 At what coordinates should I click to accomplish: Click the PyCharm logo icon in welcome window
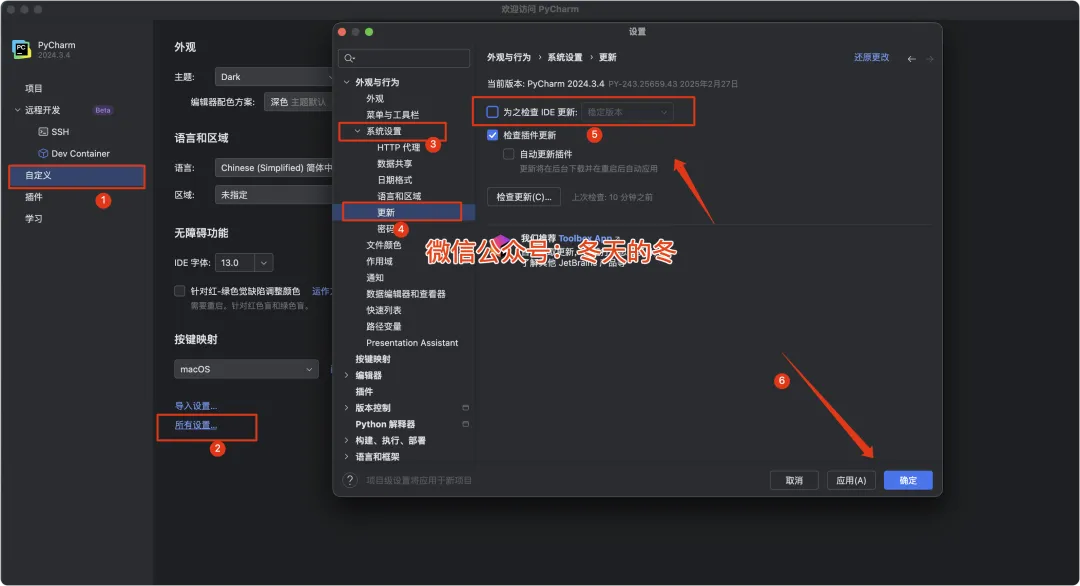21,49
